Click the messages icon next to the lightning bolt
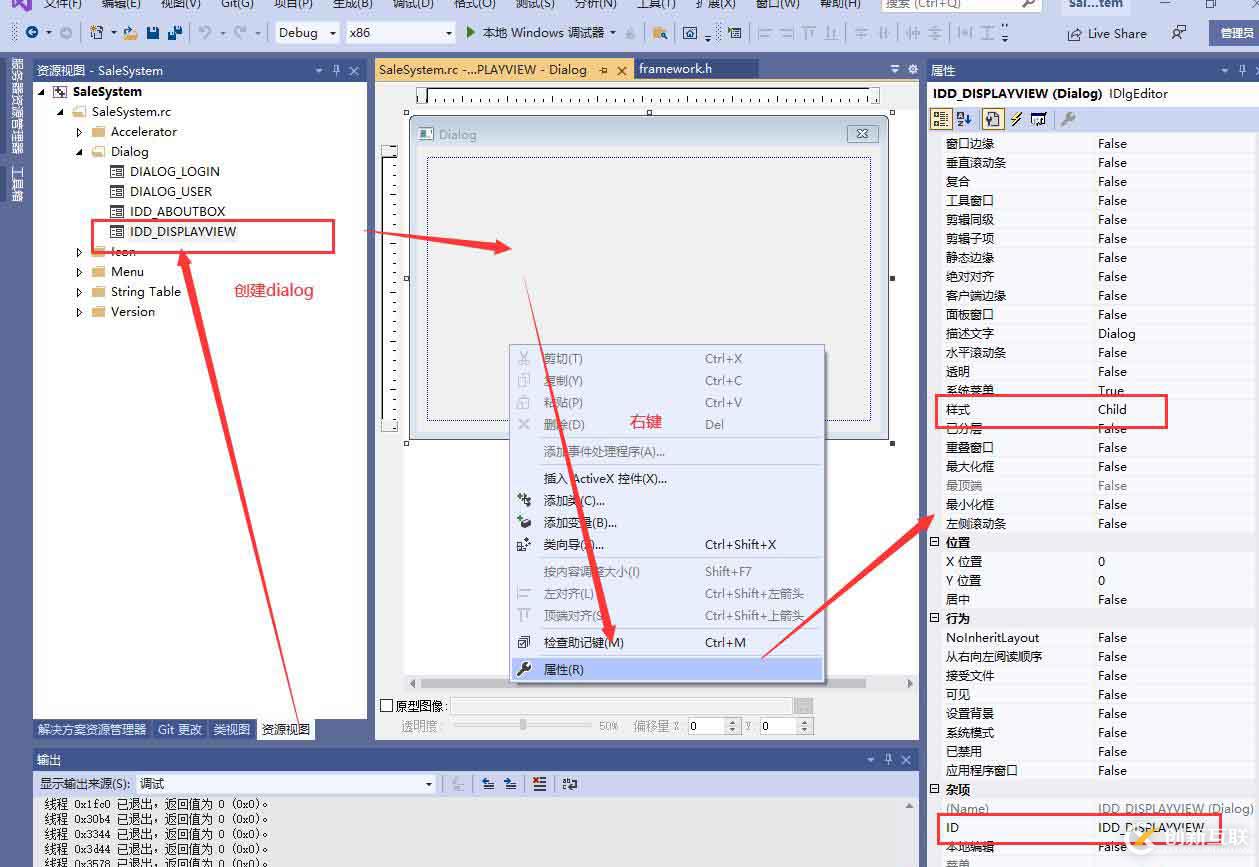The image size is (1259, 867). tap(1039, 119)
